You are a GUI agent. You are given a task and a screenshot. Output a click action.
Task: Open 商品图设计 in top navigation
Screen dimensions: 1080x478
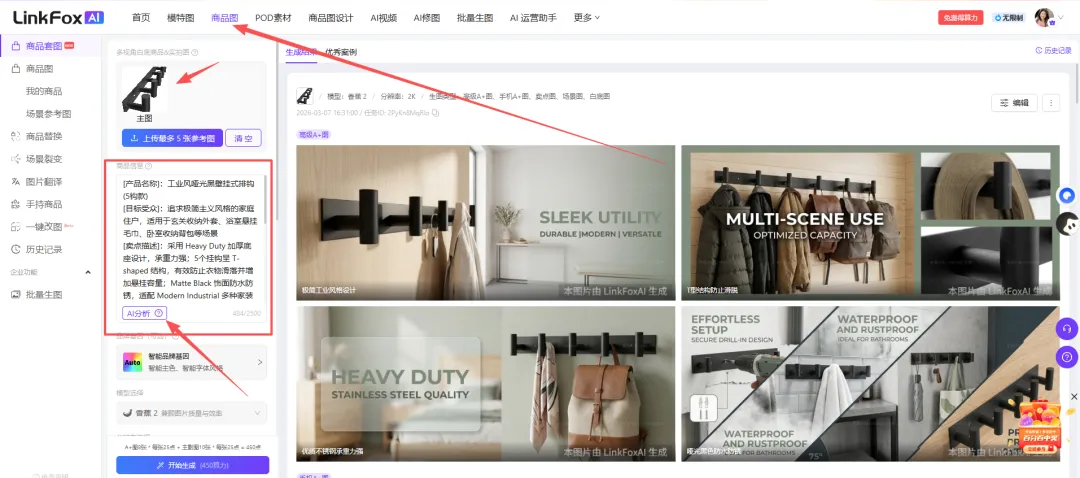[331, 18]
